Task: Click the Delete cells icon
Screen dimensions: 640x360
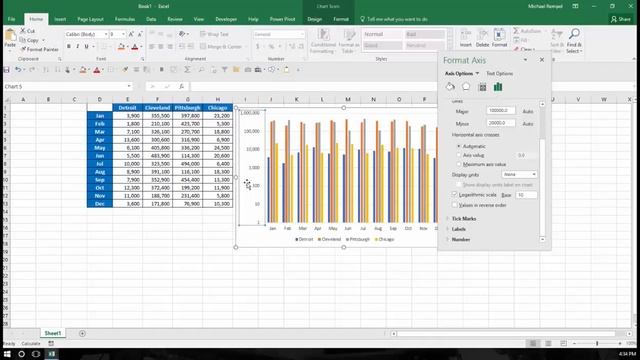Action: tap(482, 38)
